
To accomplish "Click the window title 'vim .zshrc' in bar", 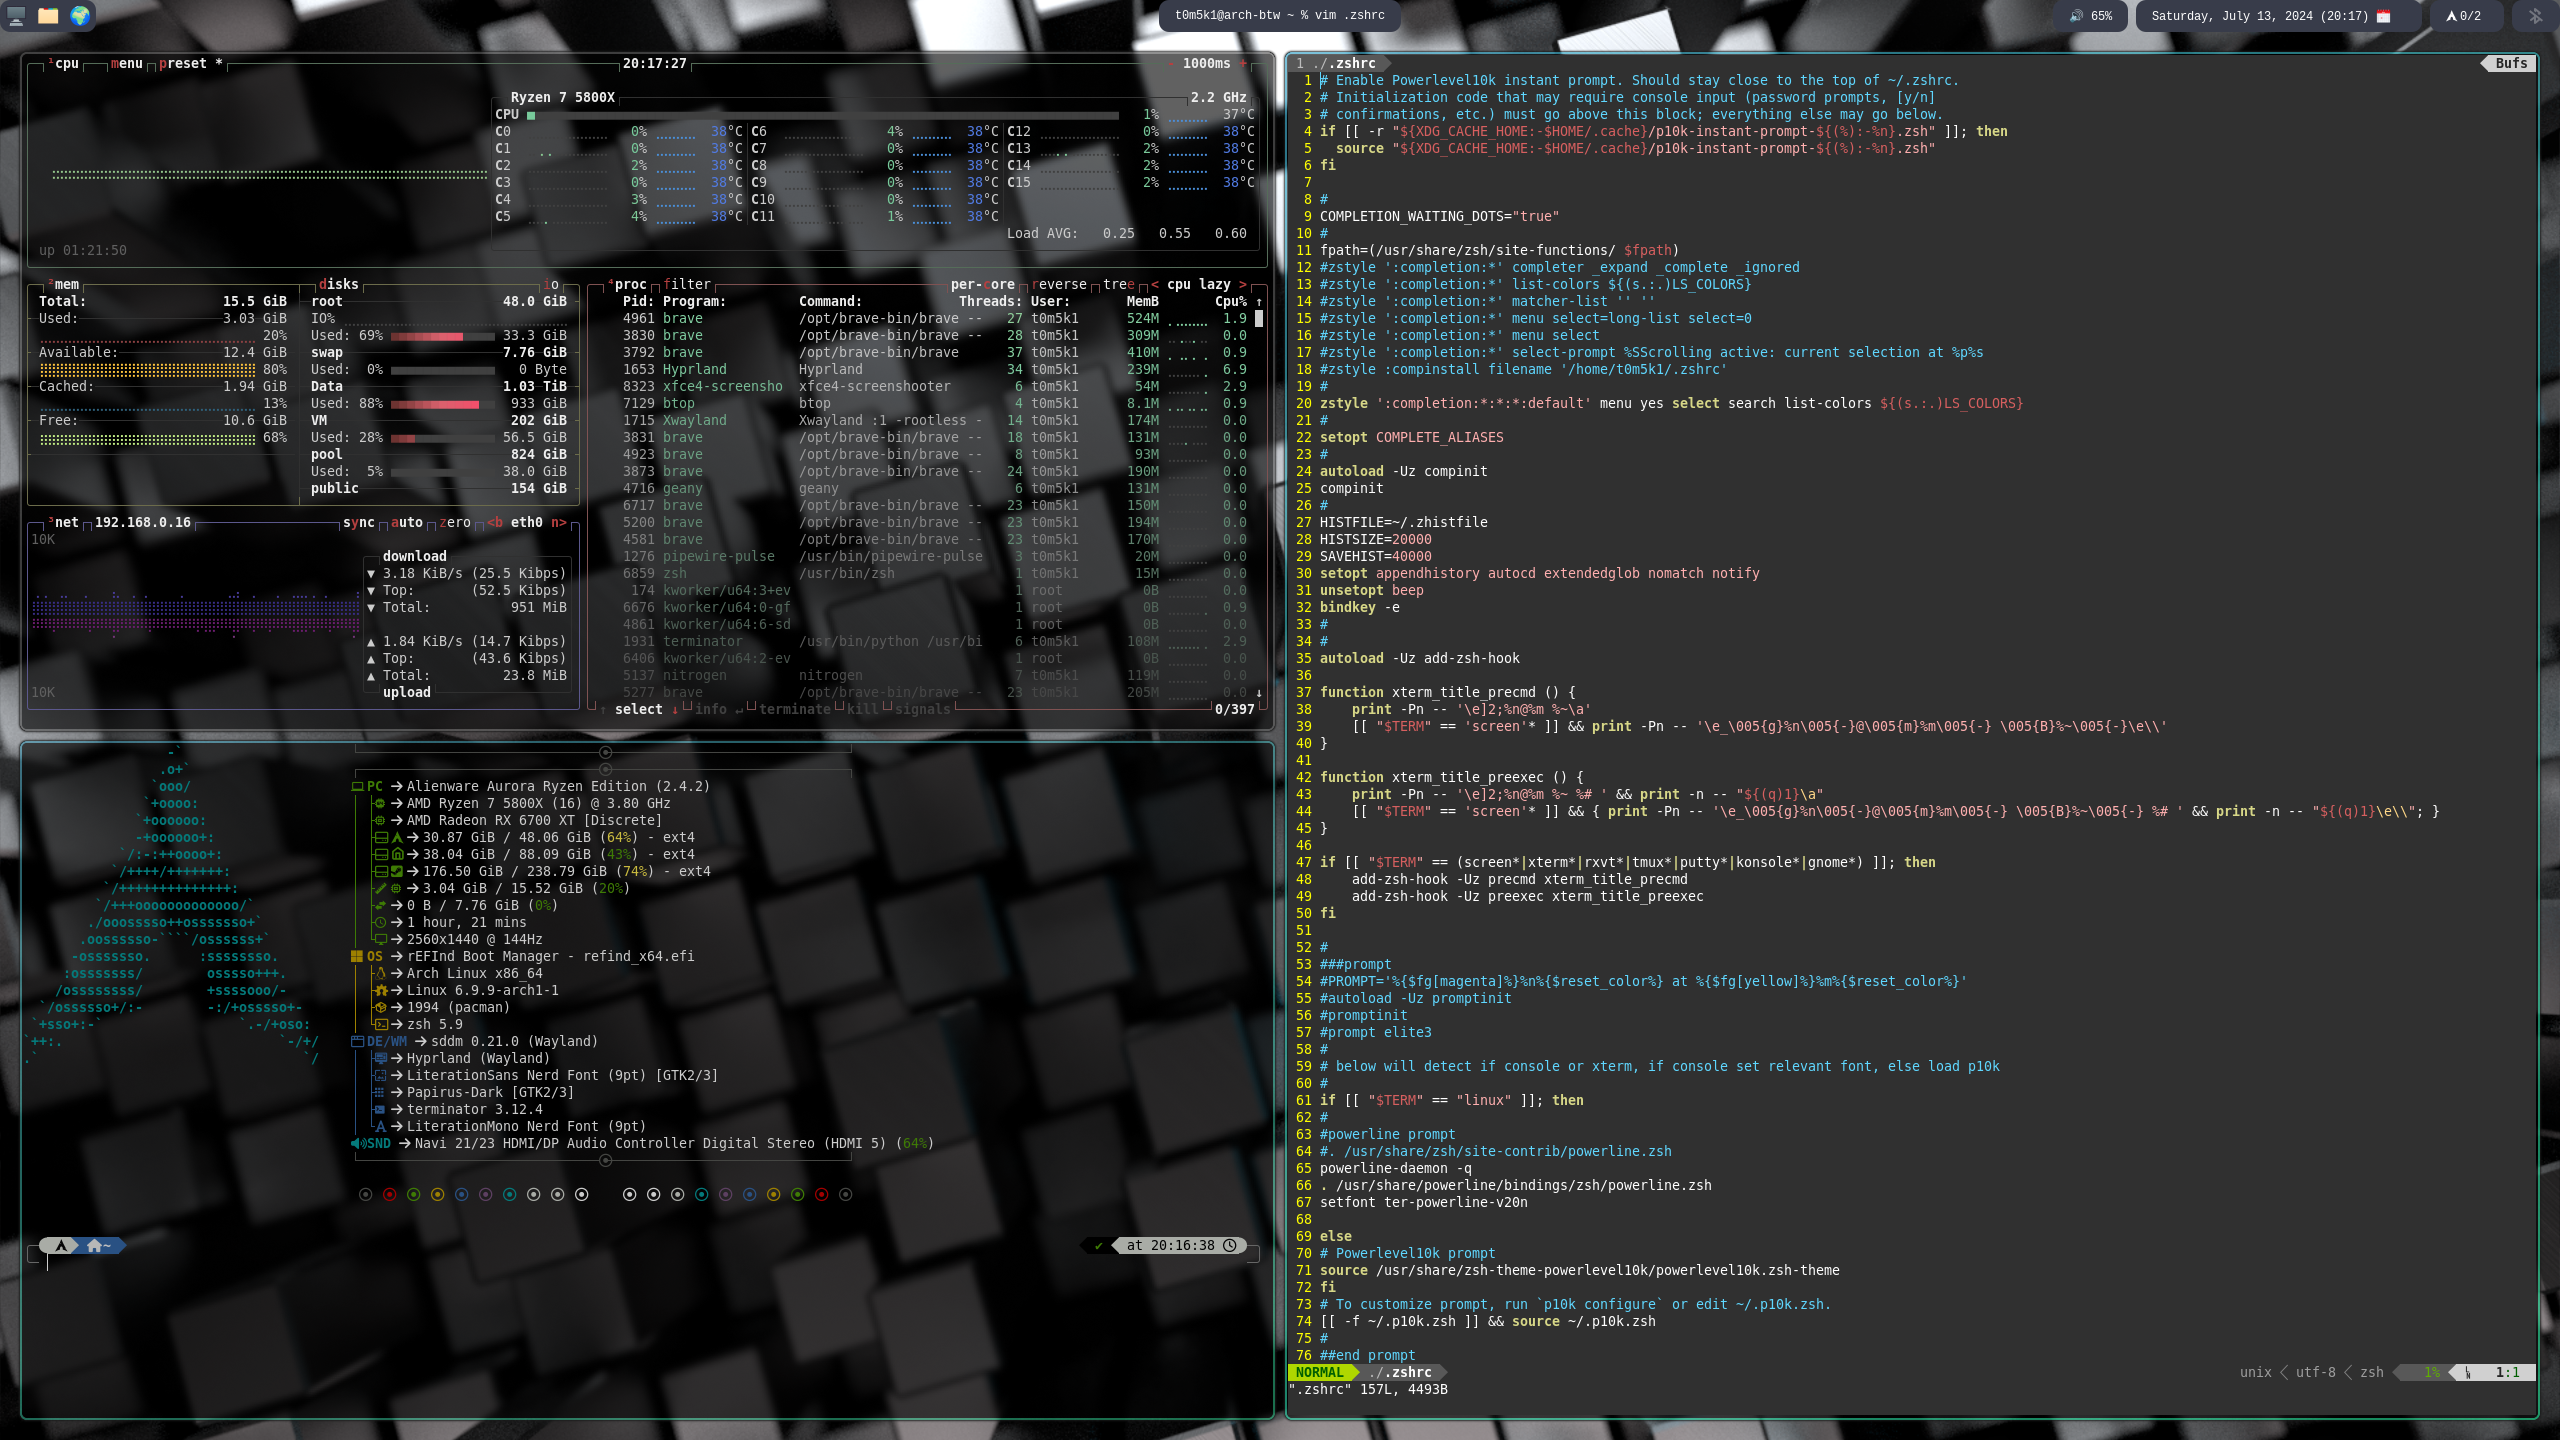I will coord(1279,16).
